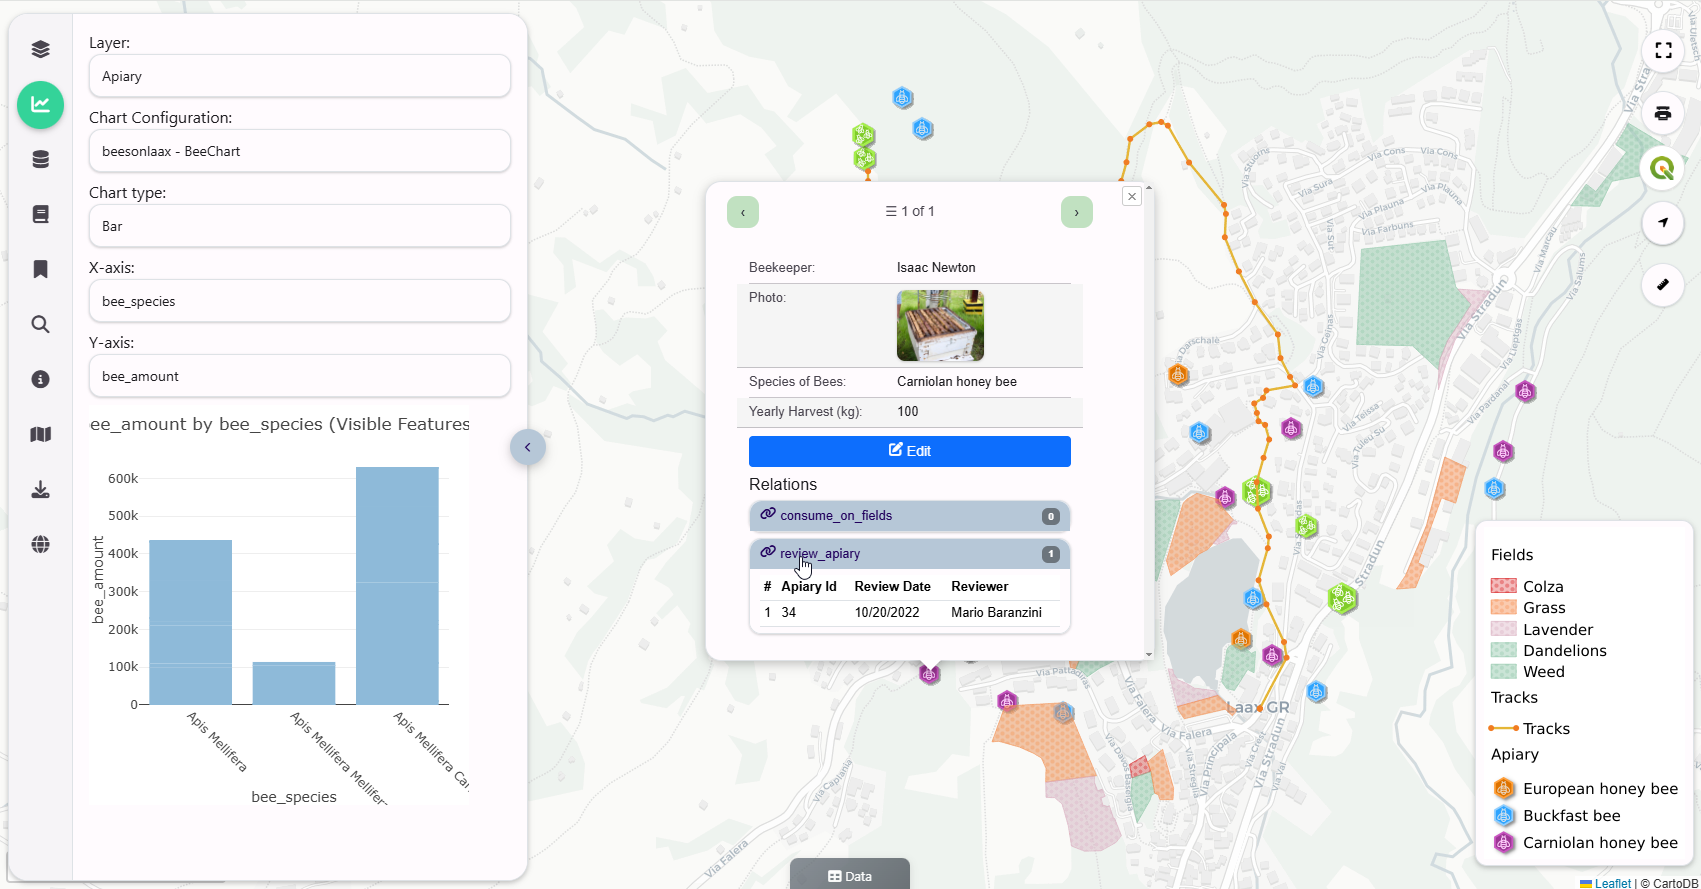
Task: Click the review date 10/20/2022
Action: coord(887,612)
